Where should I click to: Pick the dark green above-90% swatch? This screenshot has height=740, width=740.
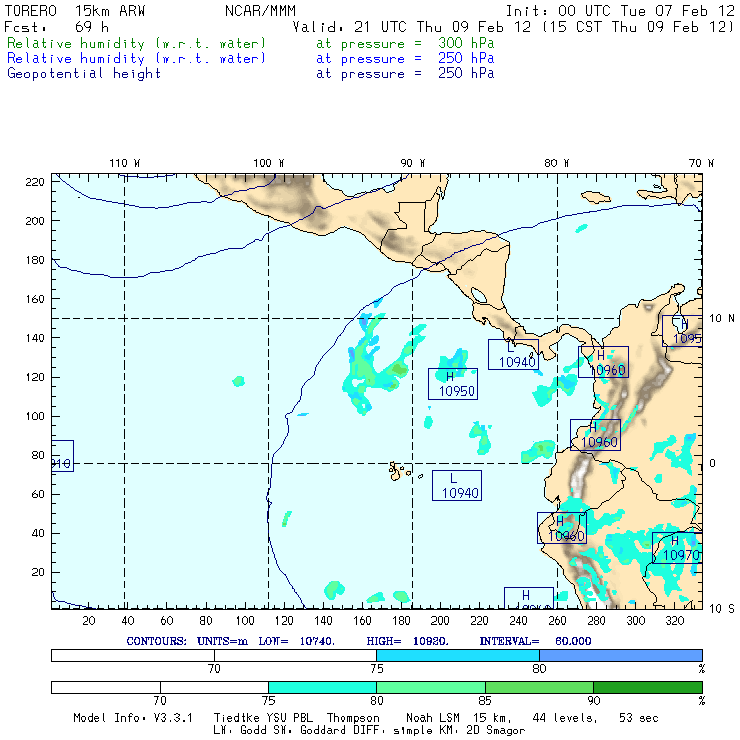coord(648,687)
